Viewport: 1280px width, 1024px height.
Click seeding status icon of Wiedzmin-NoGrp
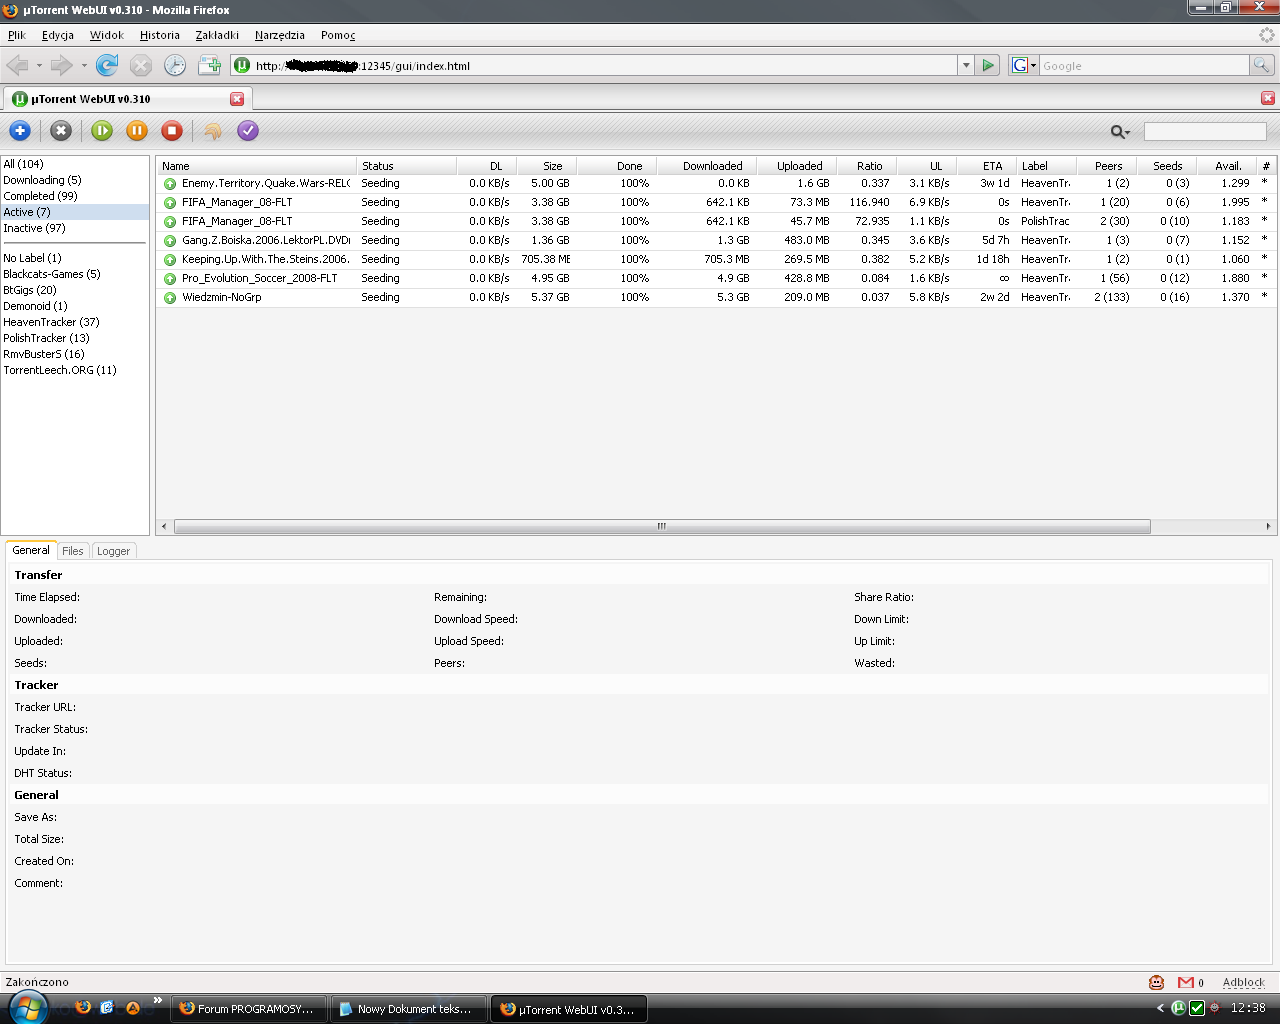[x=170, y=298]
